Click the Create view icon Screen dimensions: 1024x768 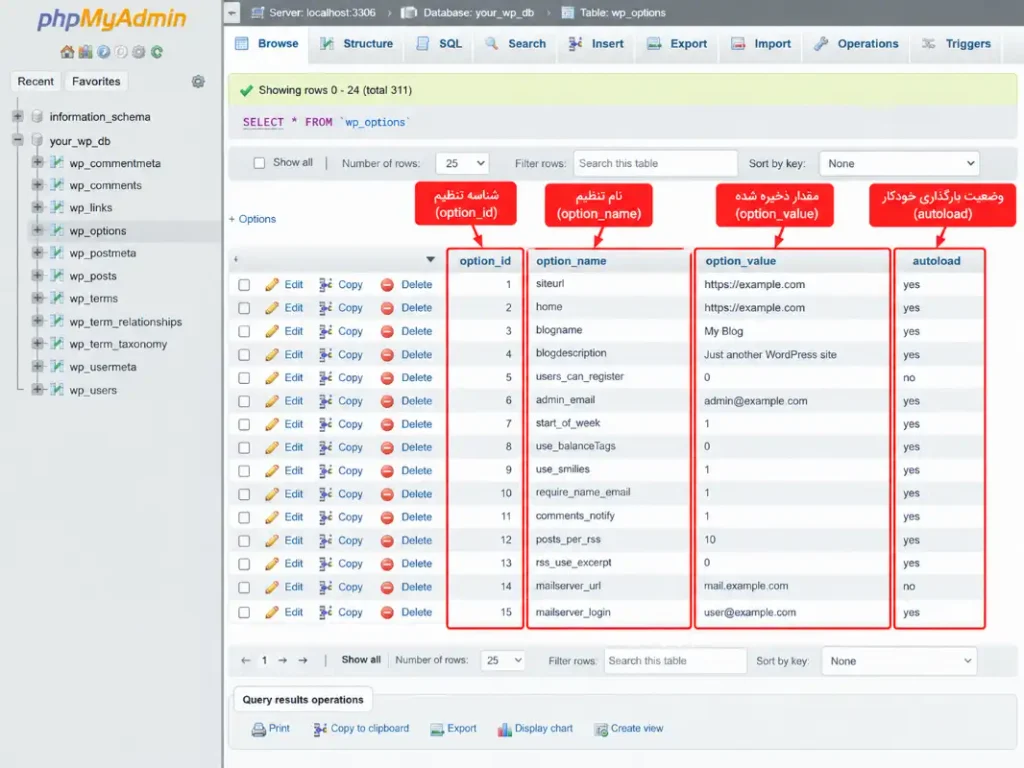(601, 729)
